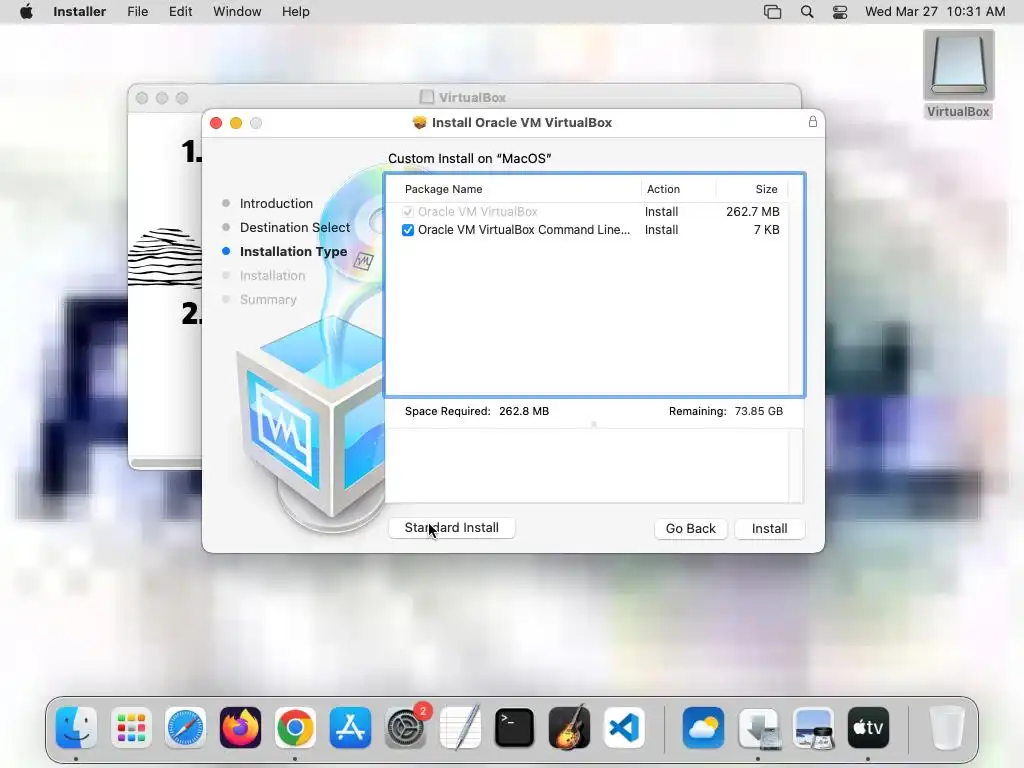The height and width of the screenshot is (768, 1024).
Task: Click the 262.7 MB size value
Action: tap(752, 212)
